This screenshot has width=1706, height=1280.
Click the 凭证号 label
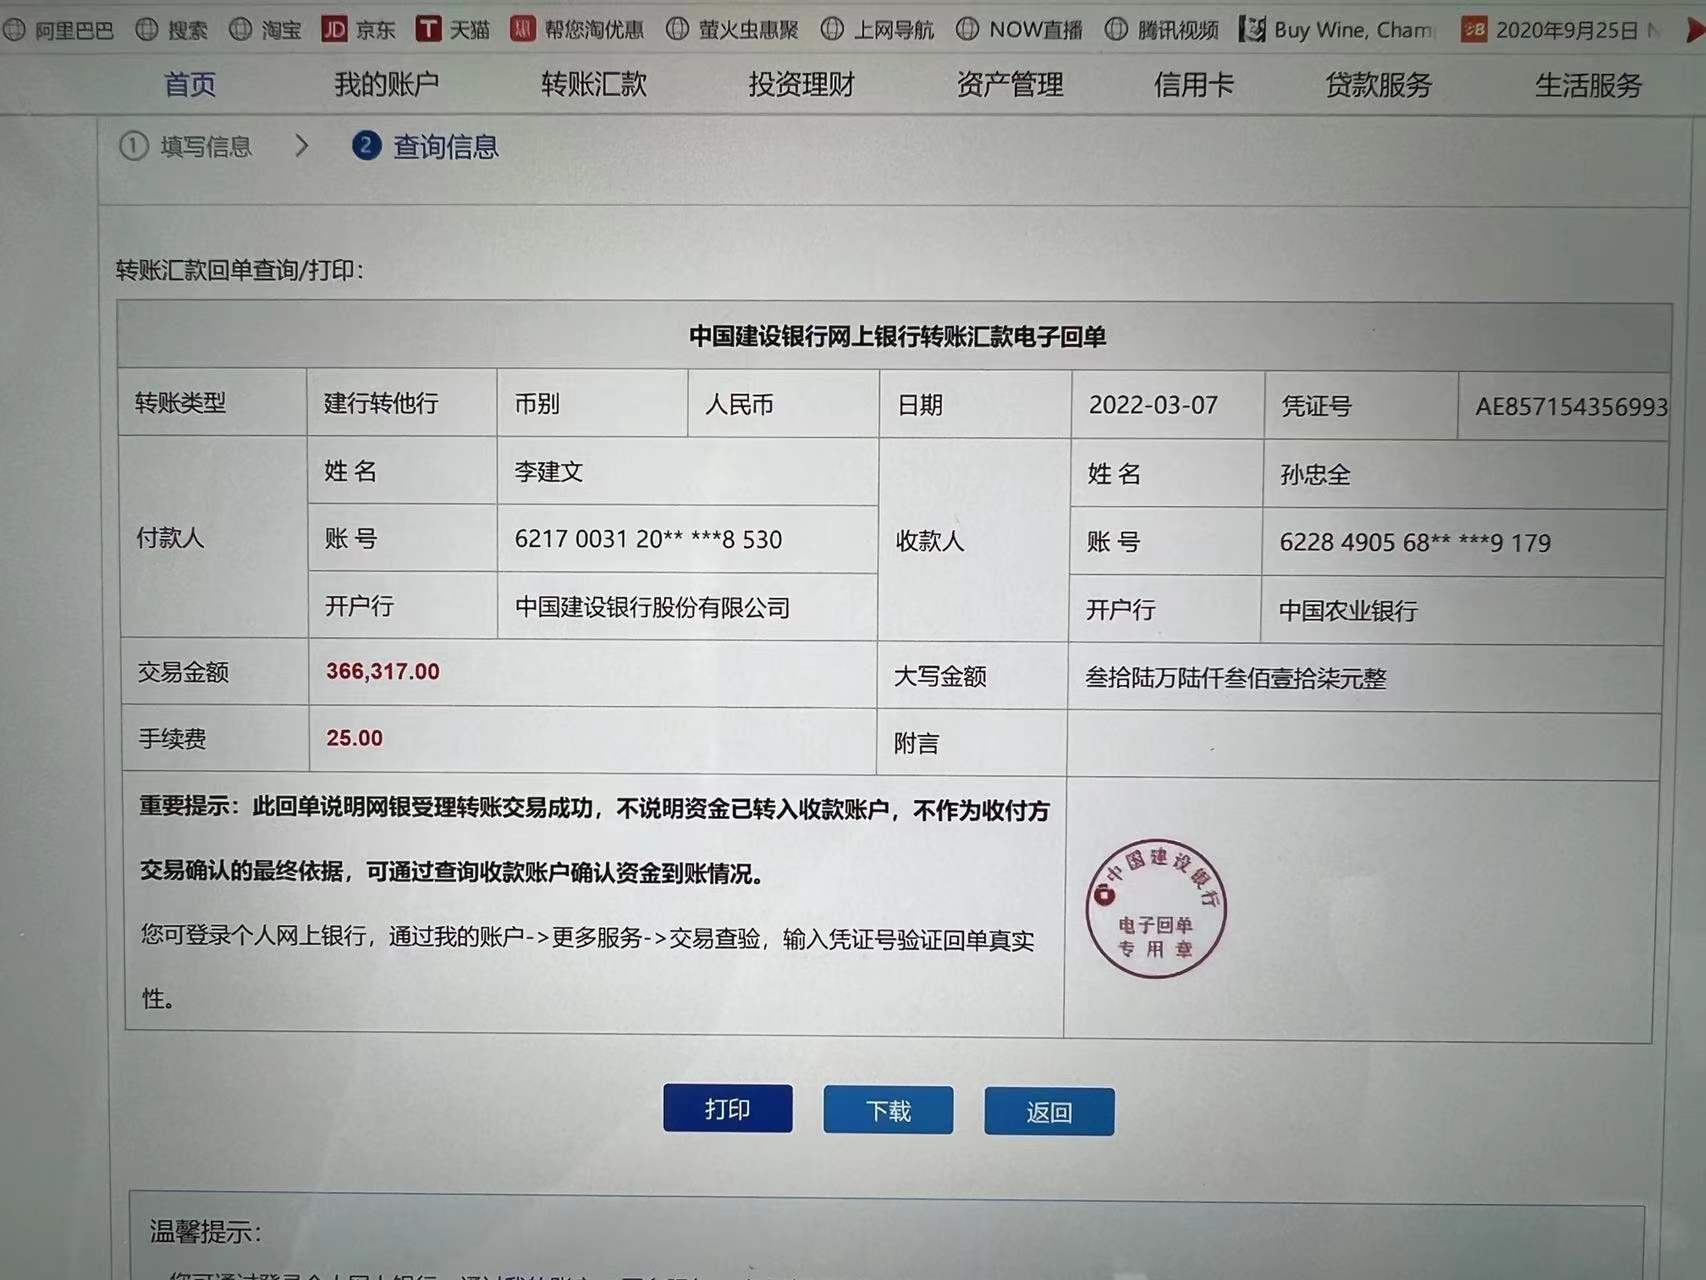coord(1316,406)
